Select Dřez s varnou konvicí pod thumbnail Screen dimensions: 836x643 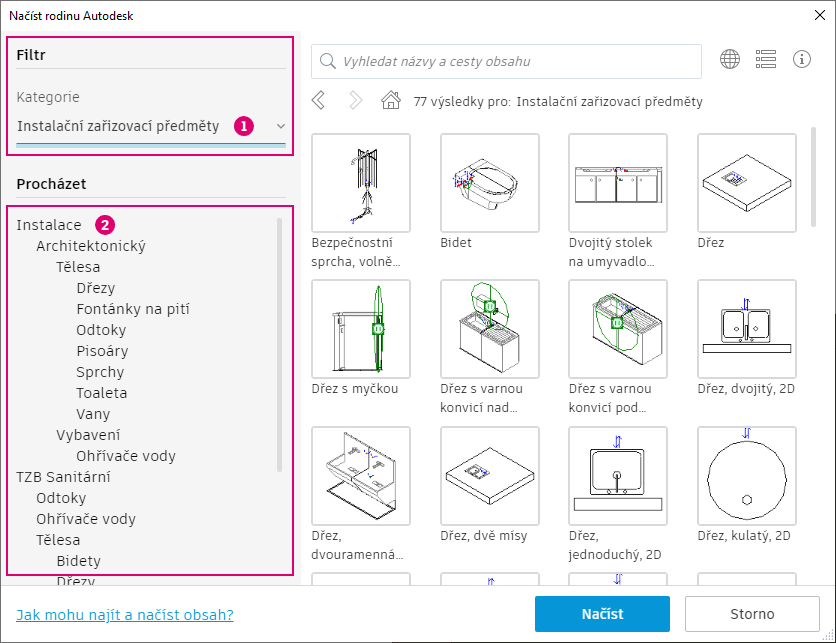click(618, 329)
